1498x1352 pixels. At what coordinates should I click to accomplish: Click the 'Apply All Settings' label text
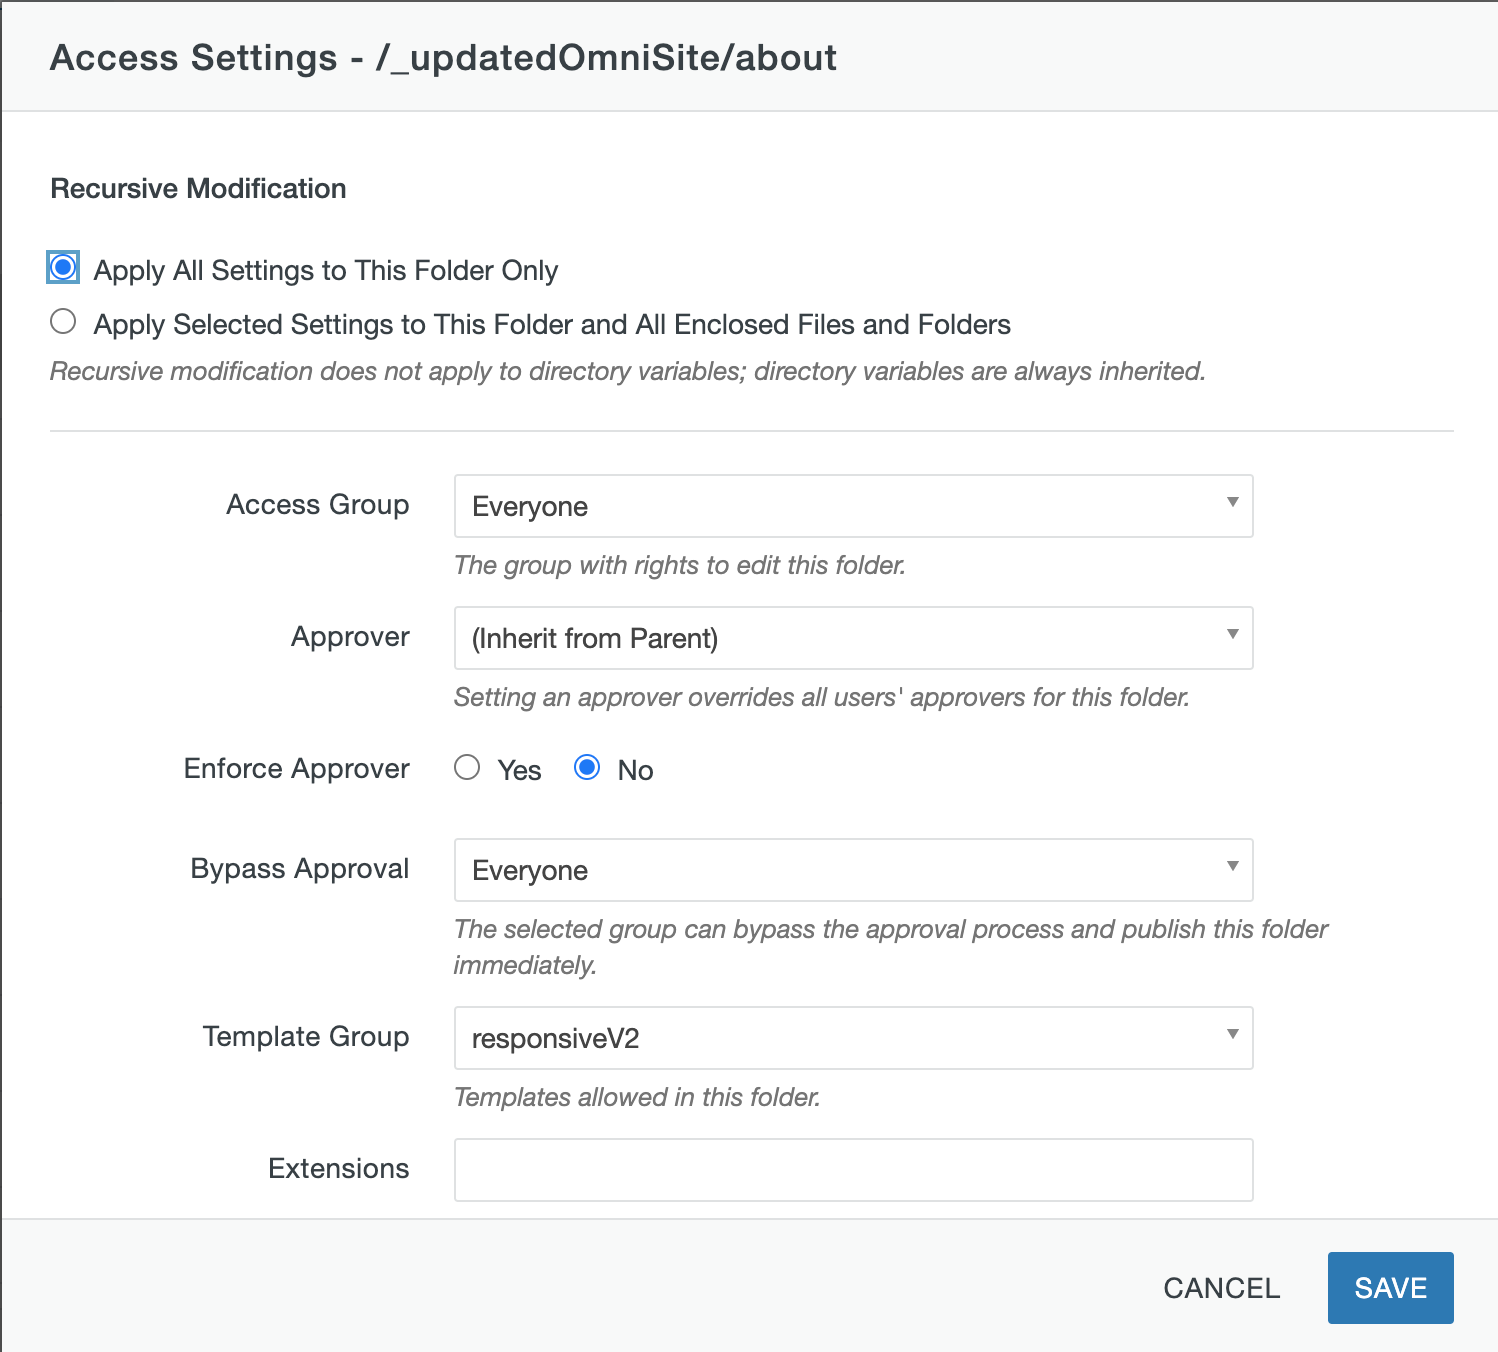[325, 269]
